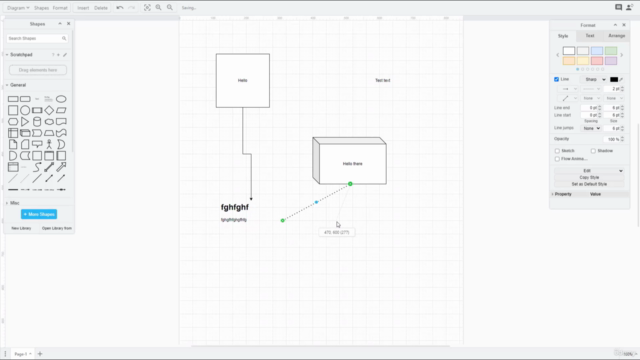Click Set as Default Style button
This screenshot has width=640, height=360.
click(589, 184)
